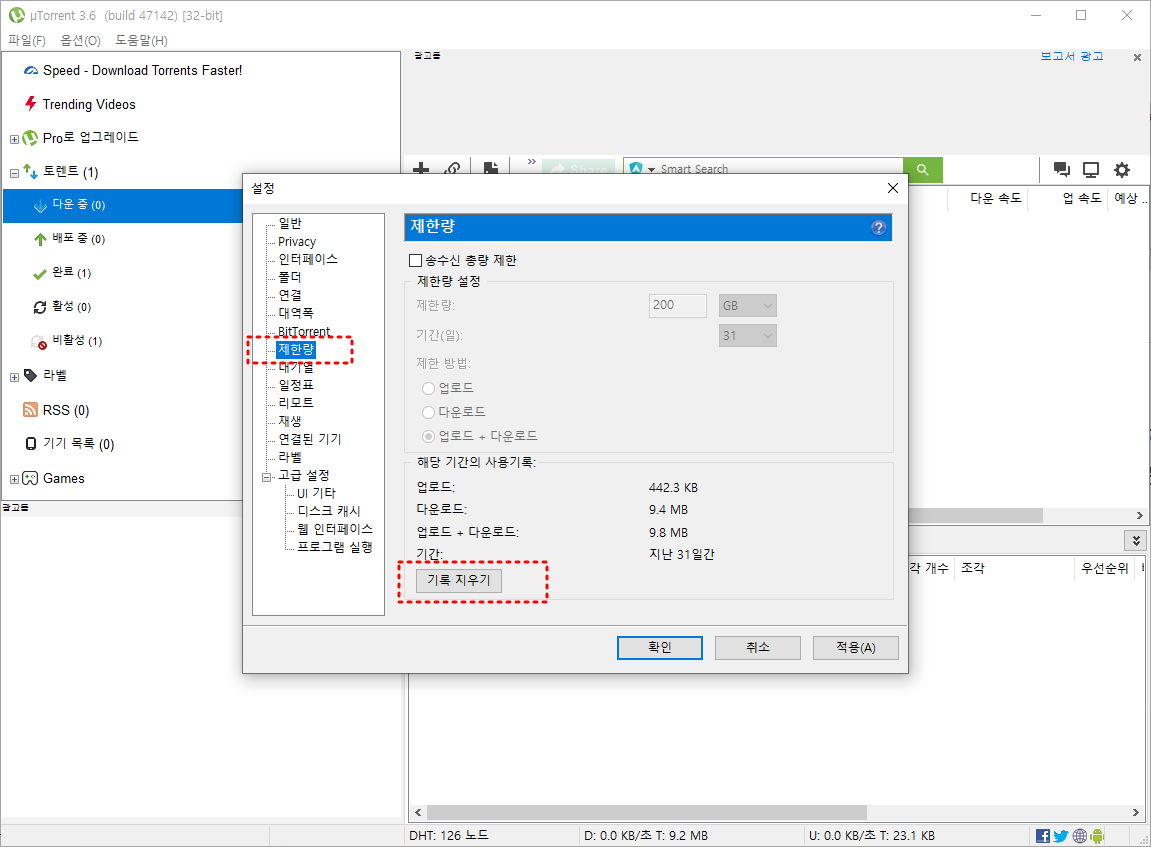Viewport: 1151px width, 847px height.
Task: Click the collapse detail pane double-chevron button
Action: [x=1136, y=540]
